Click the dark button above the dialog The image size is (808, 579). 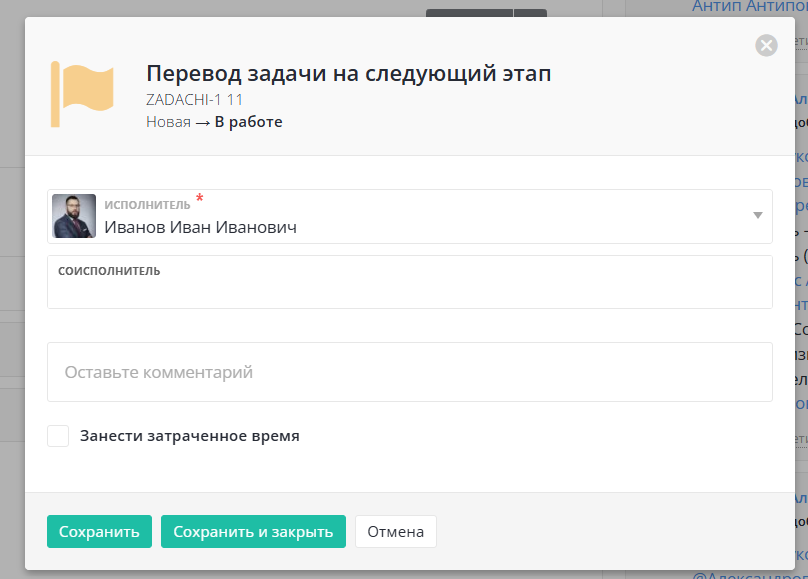tap(470, 12)
